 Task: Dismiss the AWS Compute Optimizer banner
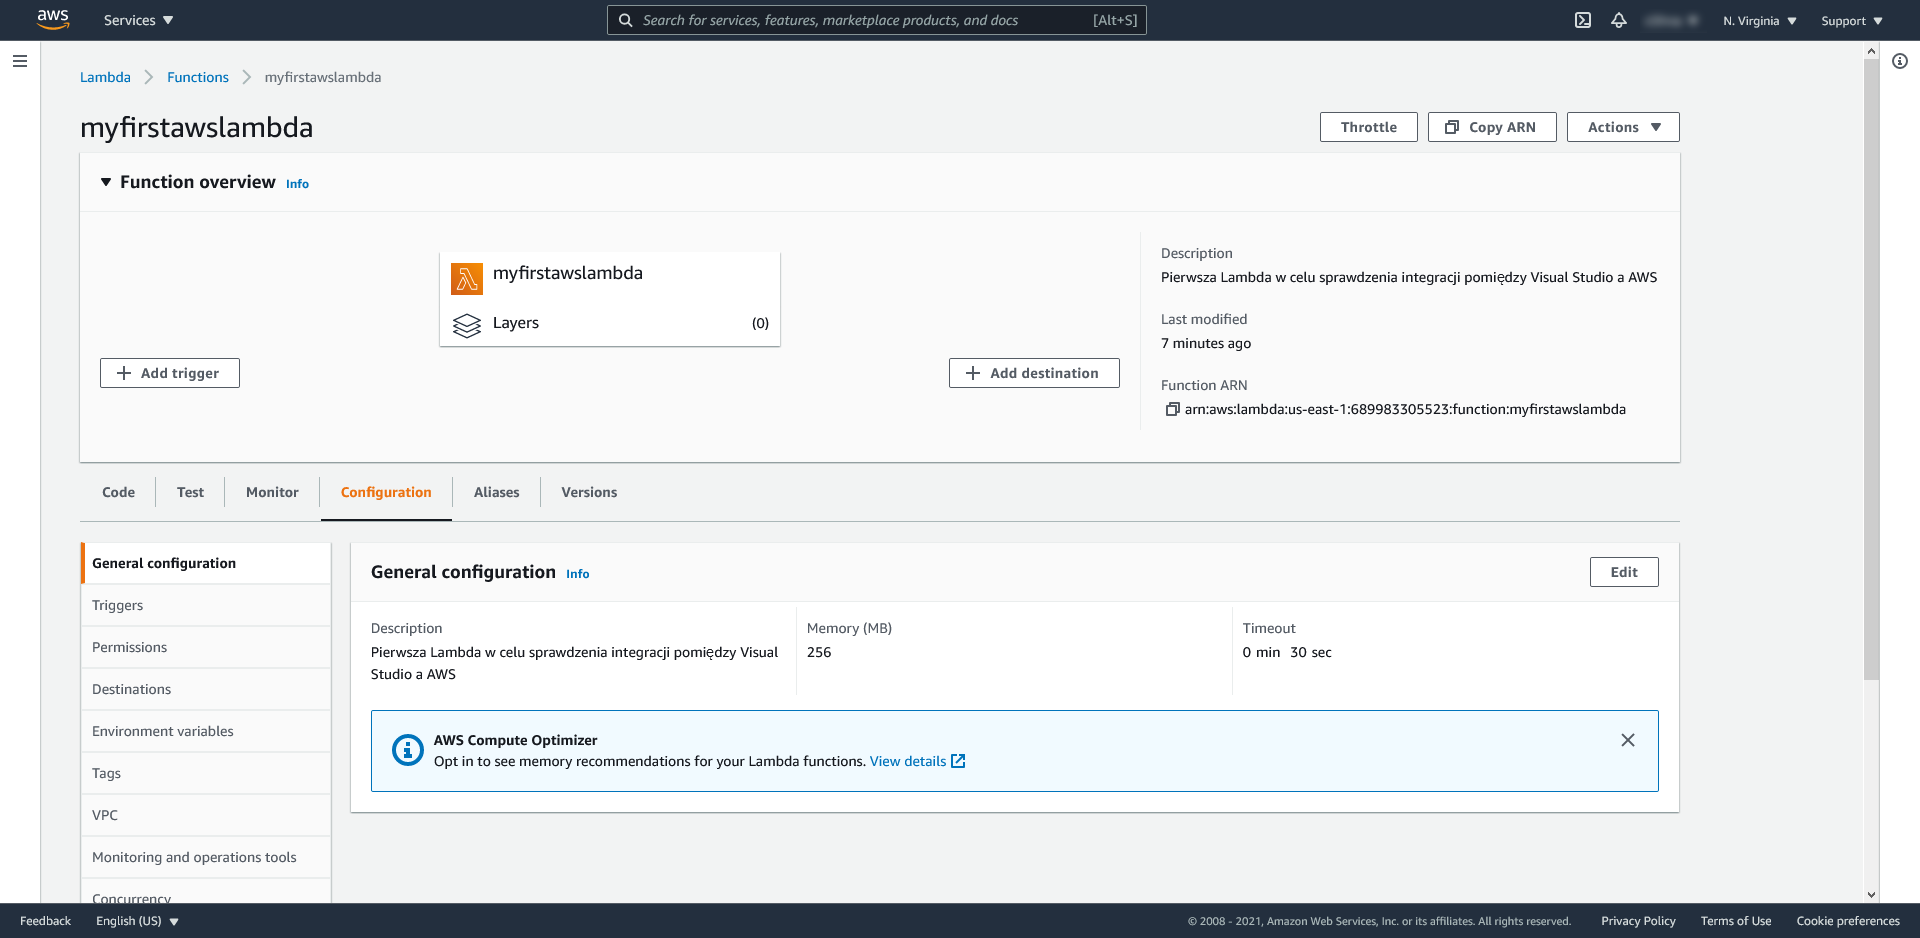point(1628,740)
